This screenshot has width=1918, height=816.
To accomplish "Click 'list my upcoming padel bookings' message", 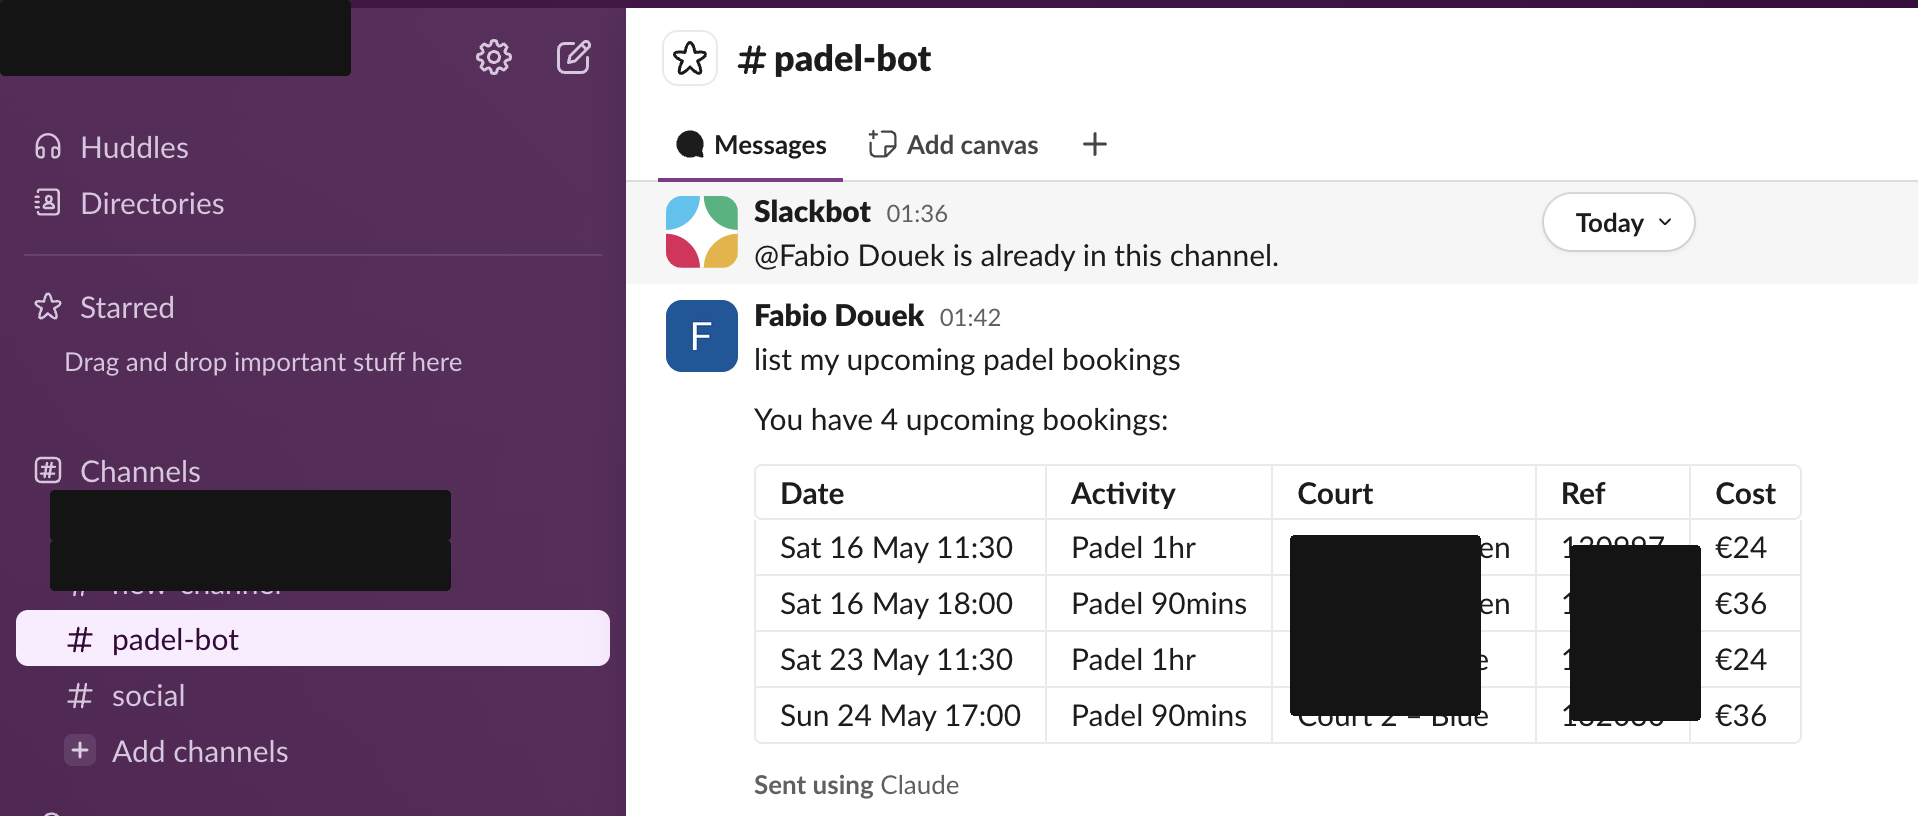I will (967, 360).
